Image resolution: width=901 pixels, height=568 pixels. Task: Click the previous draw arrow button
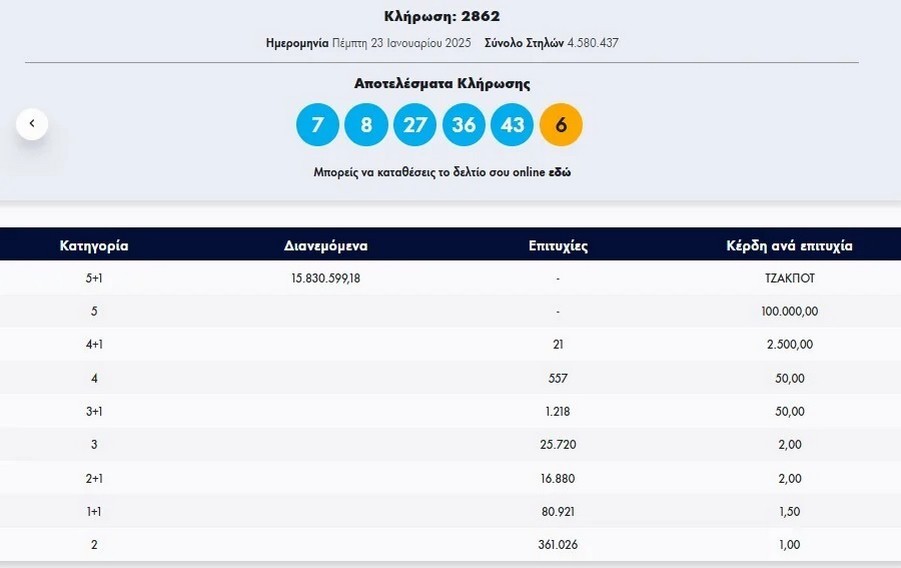pos(32,124)
